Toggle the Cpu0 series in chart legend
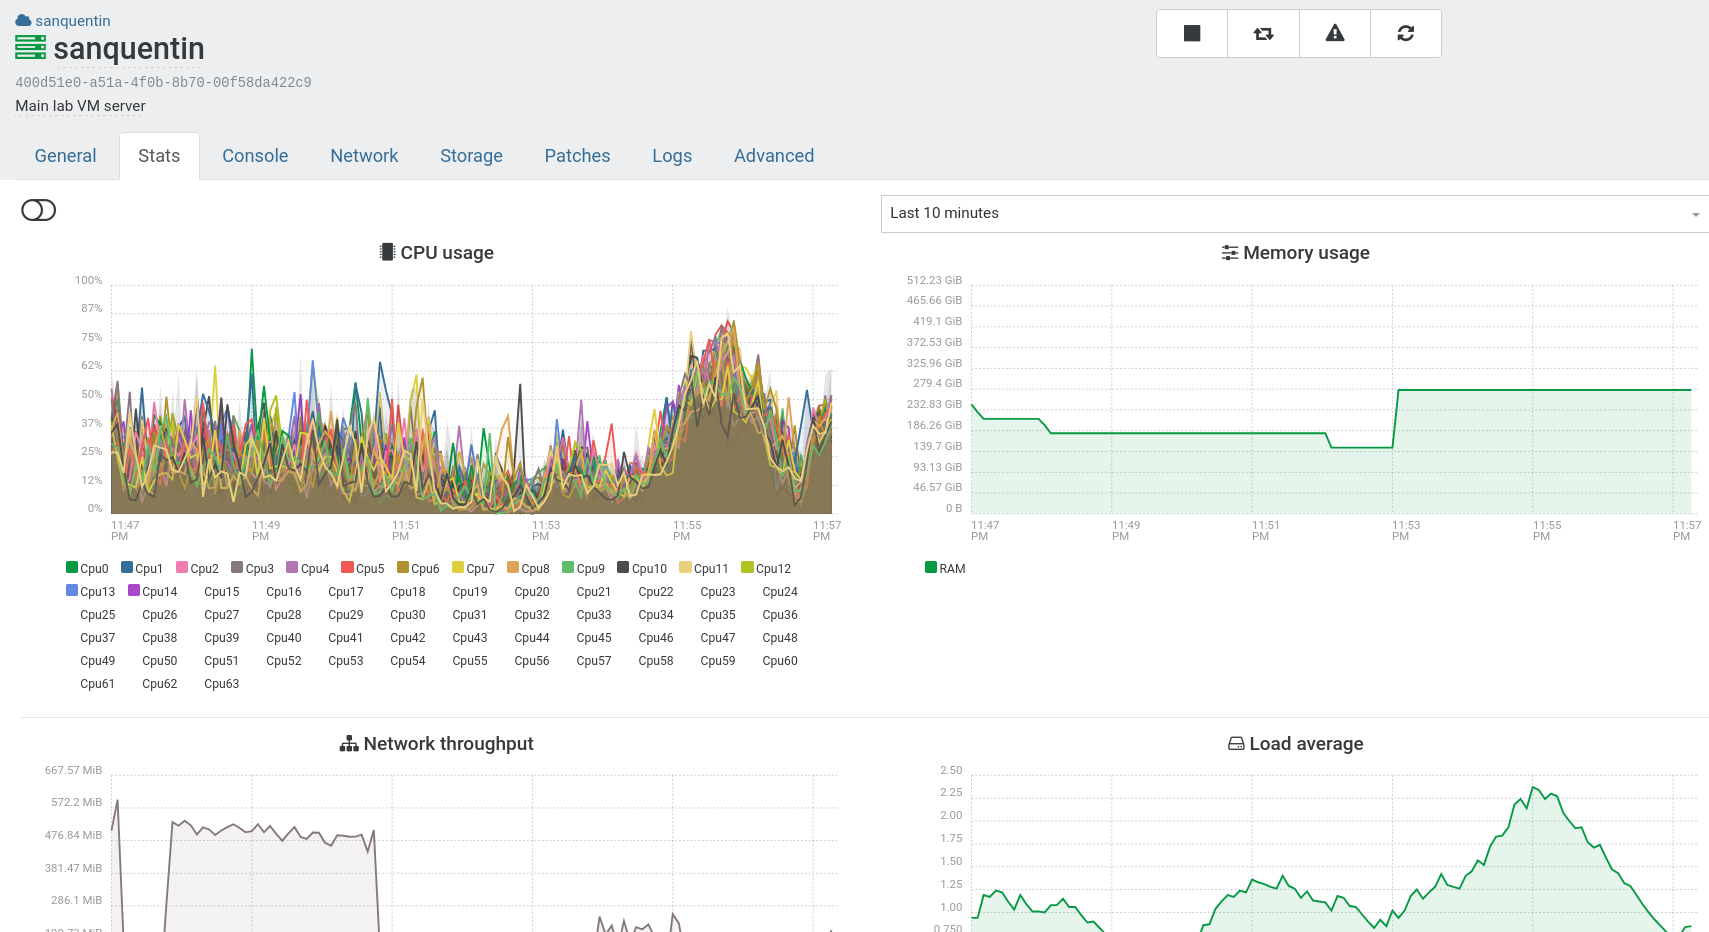The width and height of the screenshot is (1709, 932). coord(87,568)
